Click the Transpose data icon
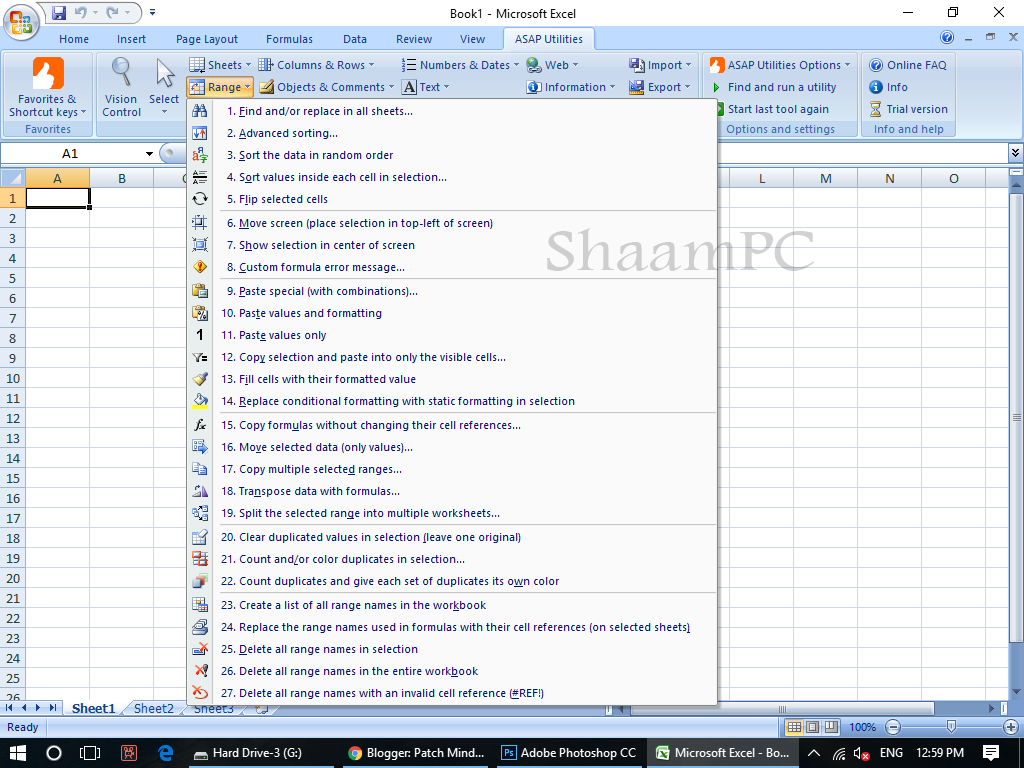 tap(200, 491)
